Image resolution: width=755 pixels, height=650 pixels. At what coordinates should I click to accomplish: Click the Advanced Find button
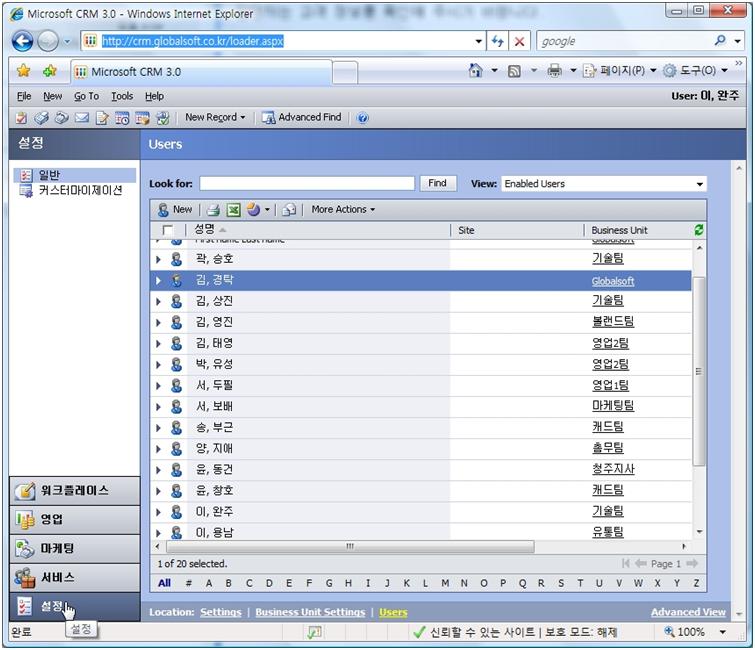[301, 117]
